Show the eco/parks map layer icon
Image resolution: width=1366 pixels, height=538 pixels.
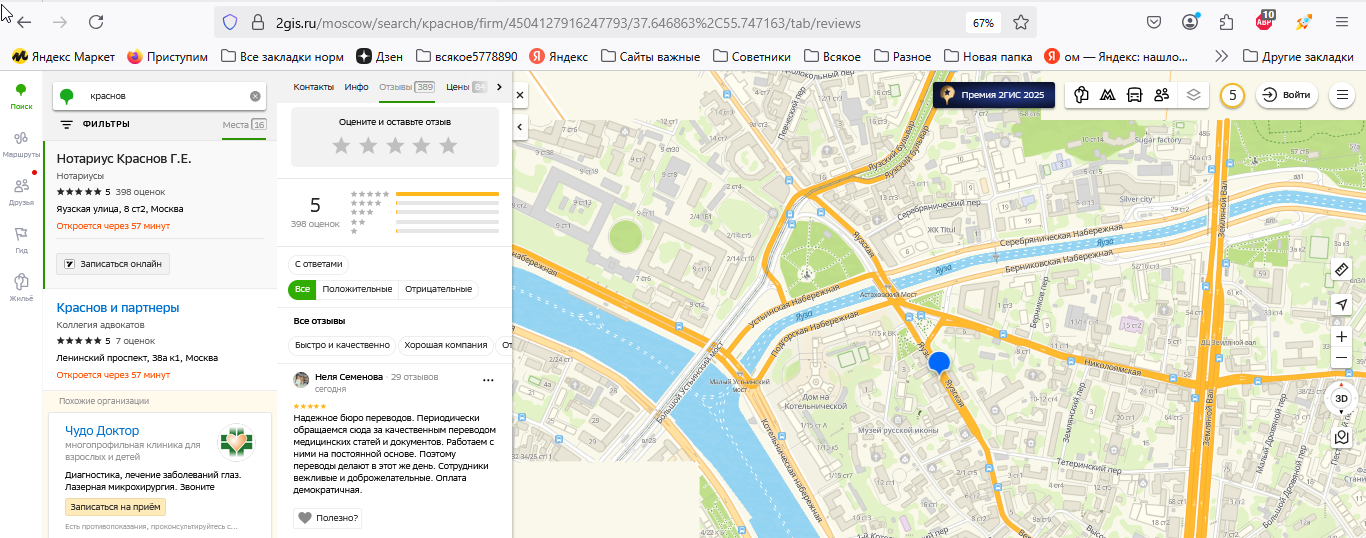pyautogui.click(x=1081, y=95)
